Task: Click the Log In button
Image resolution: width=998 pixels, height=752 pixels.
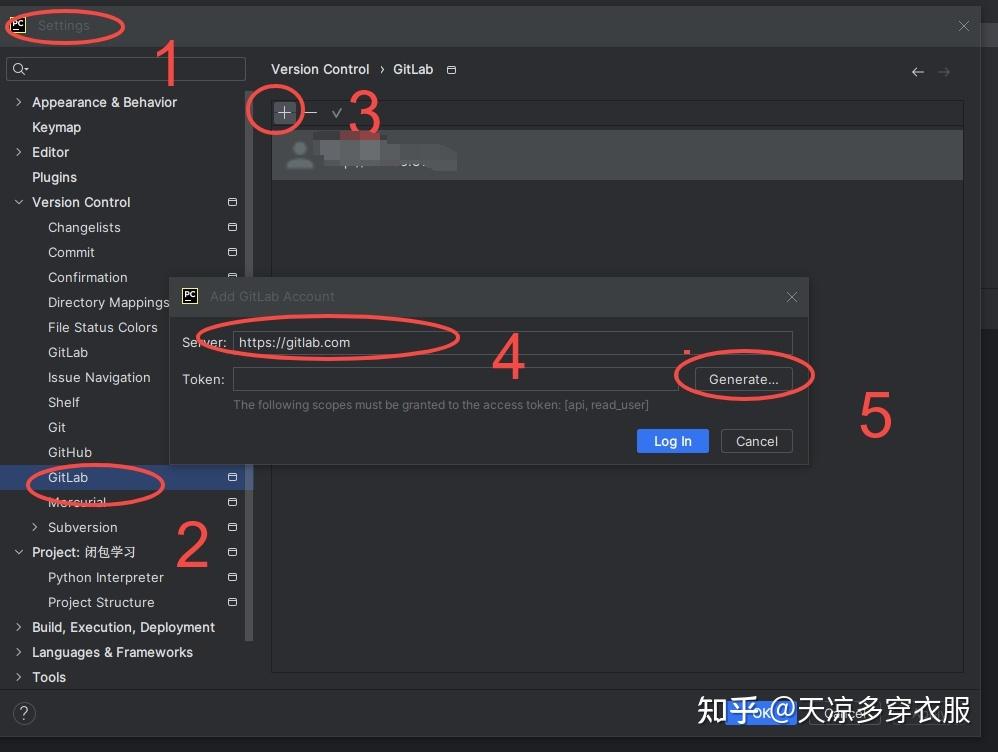Action: point(672,441)
